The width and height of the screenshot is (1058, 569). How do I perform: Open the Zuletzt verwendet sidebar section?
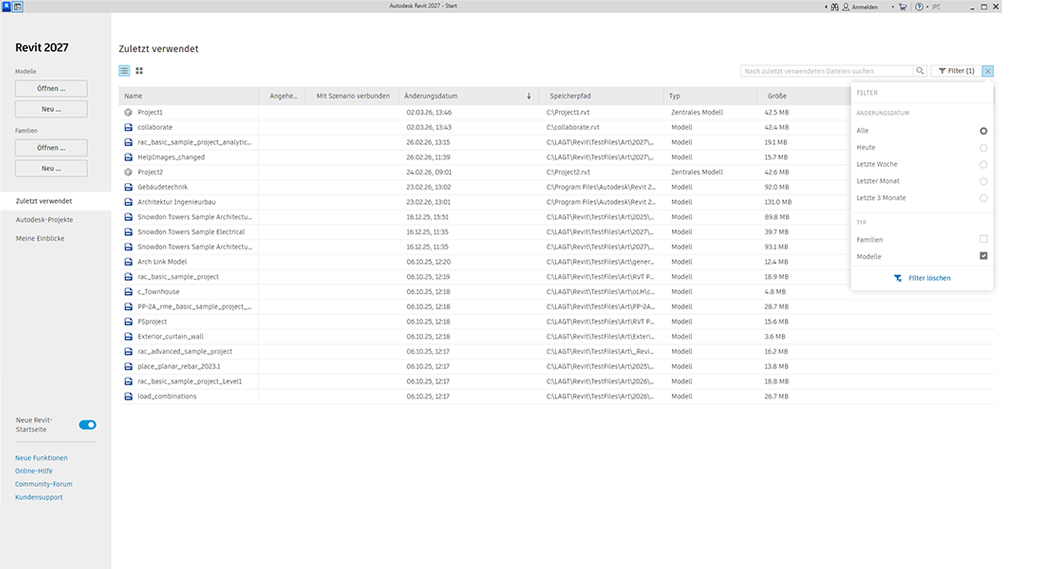tap(55, 201)
